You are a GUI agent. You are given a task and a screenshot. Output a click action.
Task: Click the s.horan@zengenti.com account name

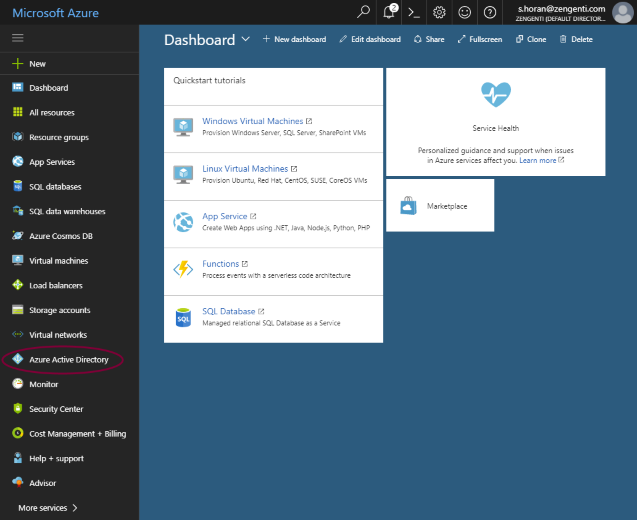point(561,9)
